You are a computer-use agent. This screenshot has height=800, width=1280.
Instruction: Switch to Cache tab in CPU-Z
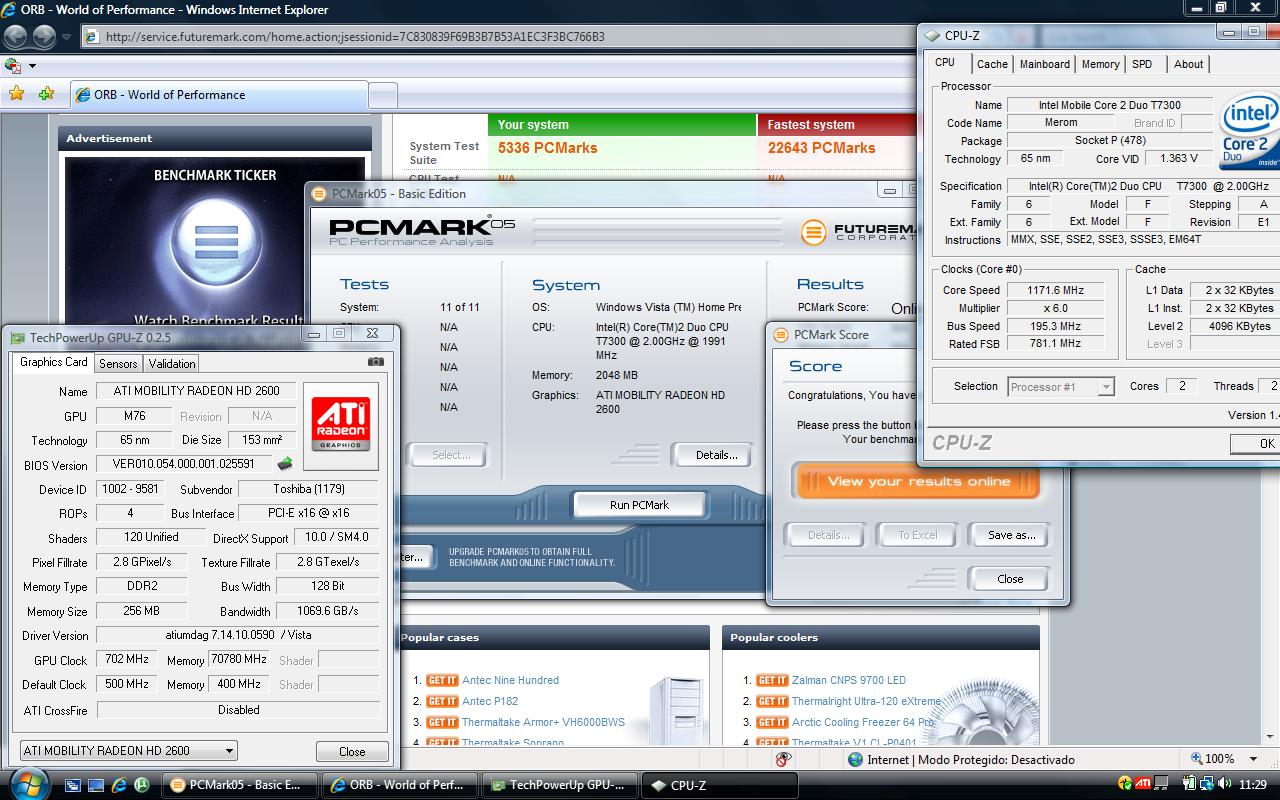992,64
